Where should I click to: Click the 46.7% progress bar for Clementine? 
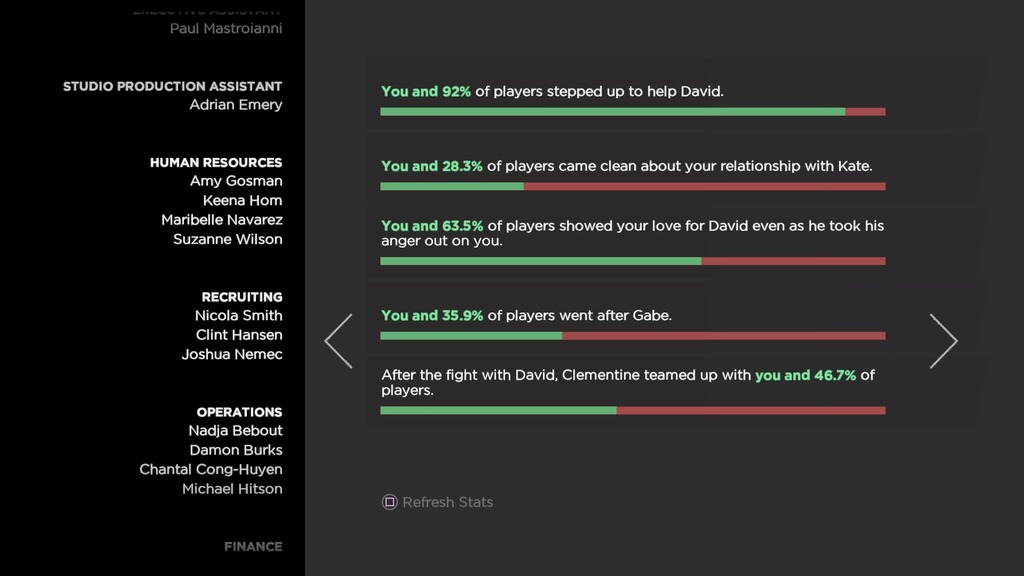coord(632,410)
